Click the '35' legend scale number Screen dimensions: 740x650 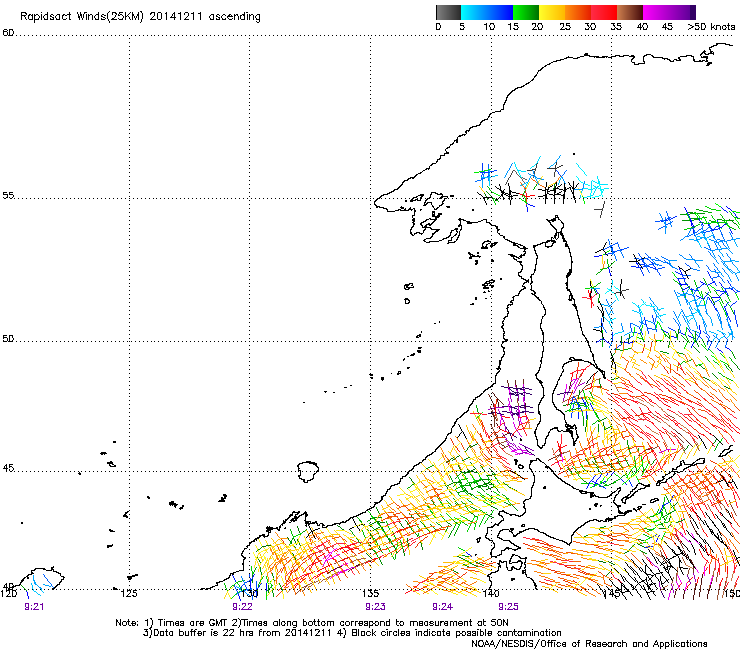pyautogui.click(x=616, y=27)
